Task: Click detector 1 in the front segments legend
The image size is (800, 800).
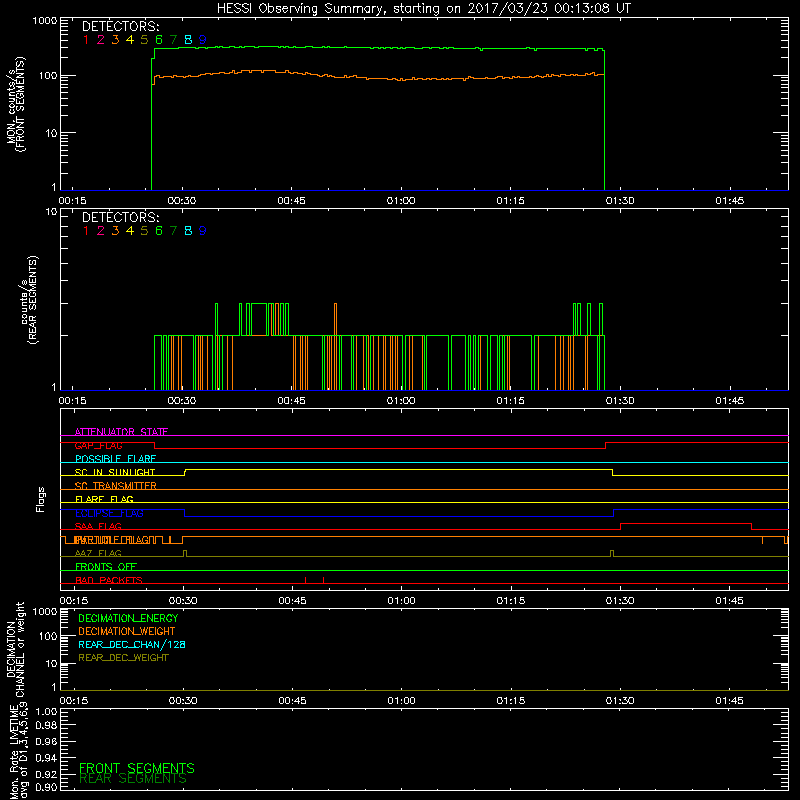Action: [x=86, y=40]
